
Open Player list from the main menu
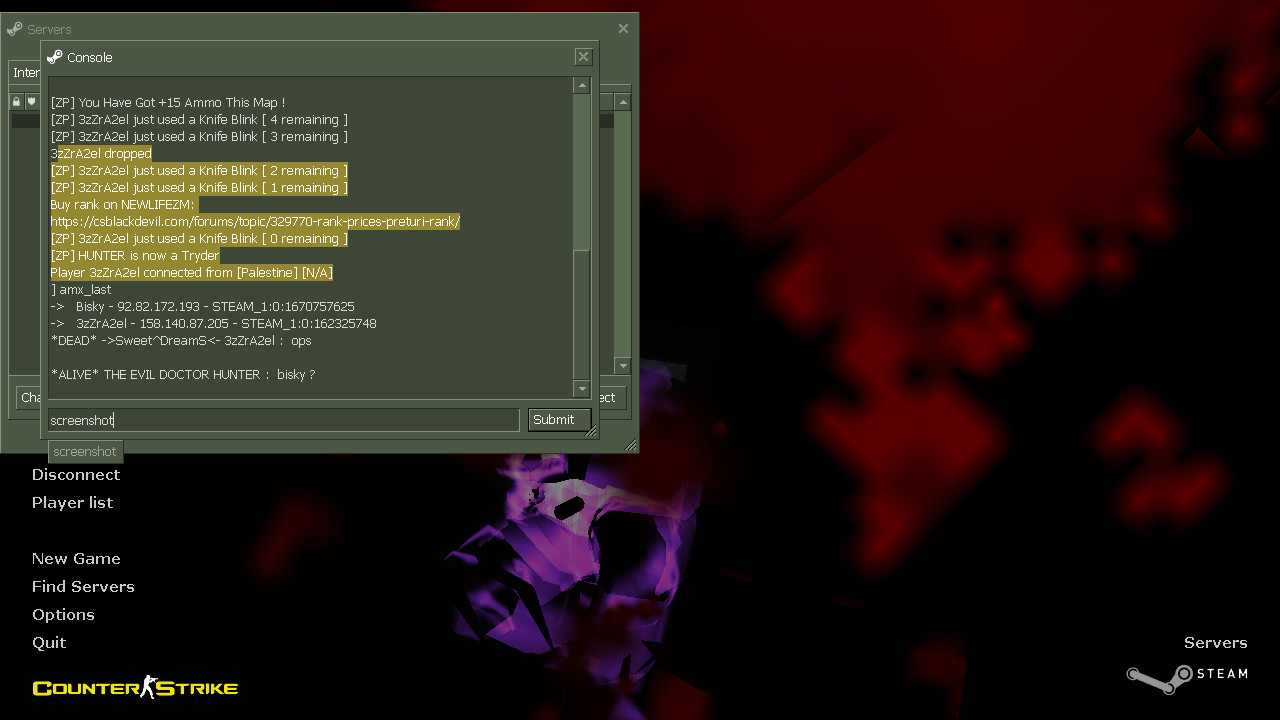tap(72, 502)
